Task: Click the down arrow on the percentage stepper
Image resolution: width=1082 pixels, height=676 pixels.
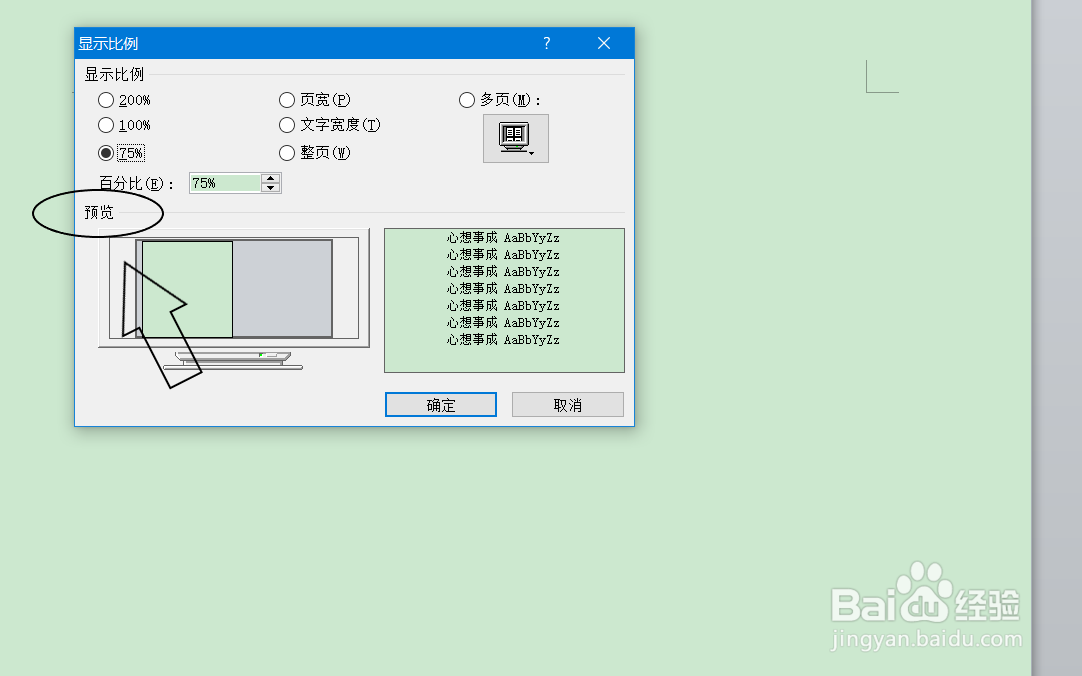Action: click(x=272, y=187)
